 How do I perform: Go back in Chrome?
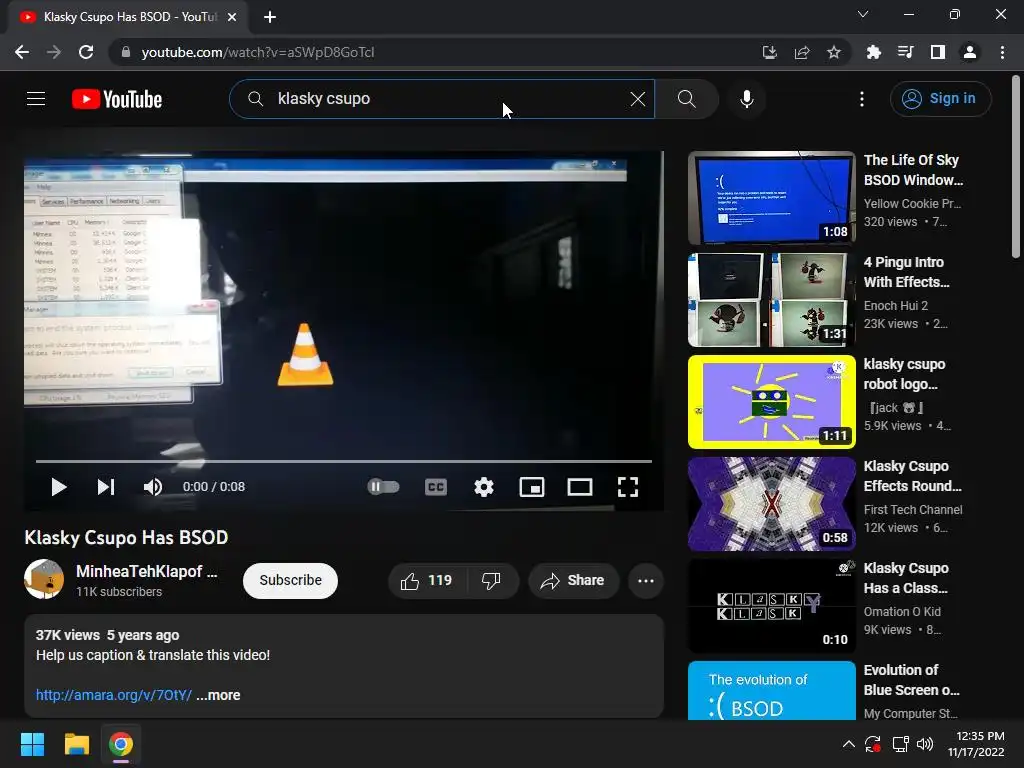tap(22, 52)
